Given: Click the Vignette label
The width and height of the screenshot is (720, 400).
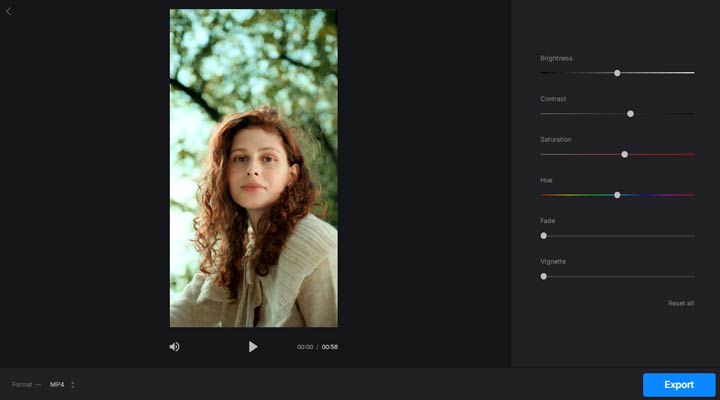Looking at the screenshot, I should point(553,261).
